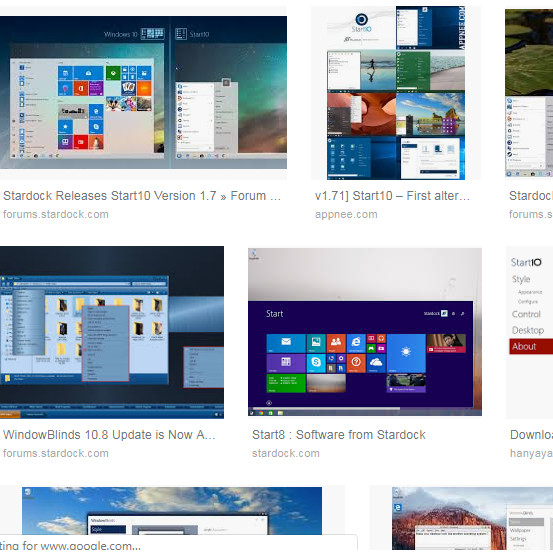The image size is (553, 553).
Task: Click forums.stardock.com under Start10 Version 1.7
Action: tap(56, 214)
